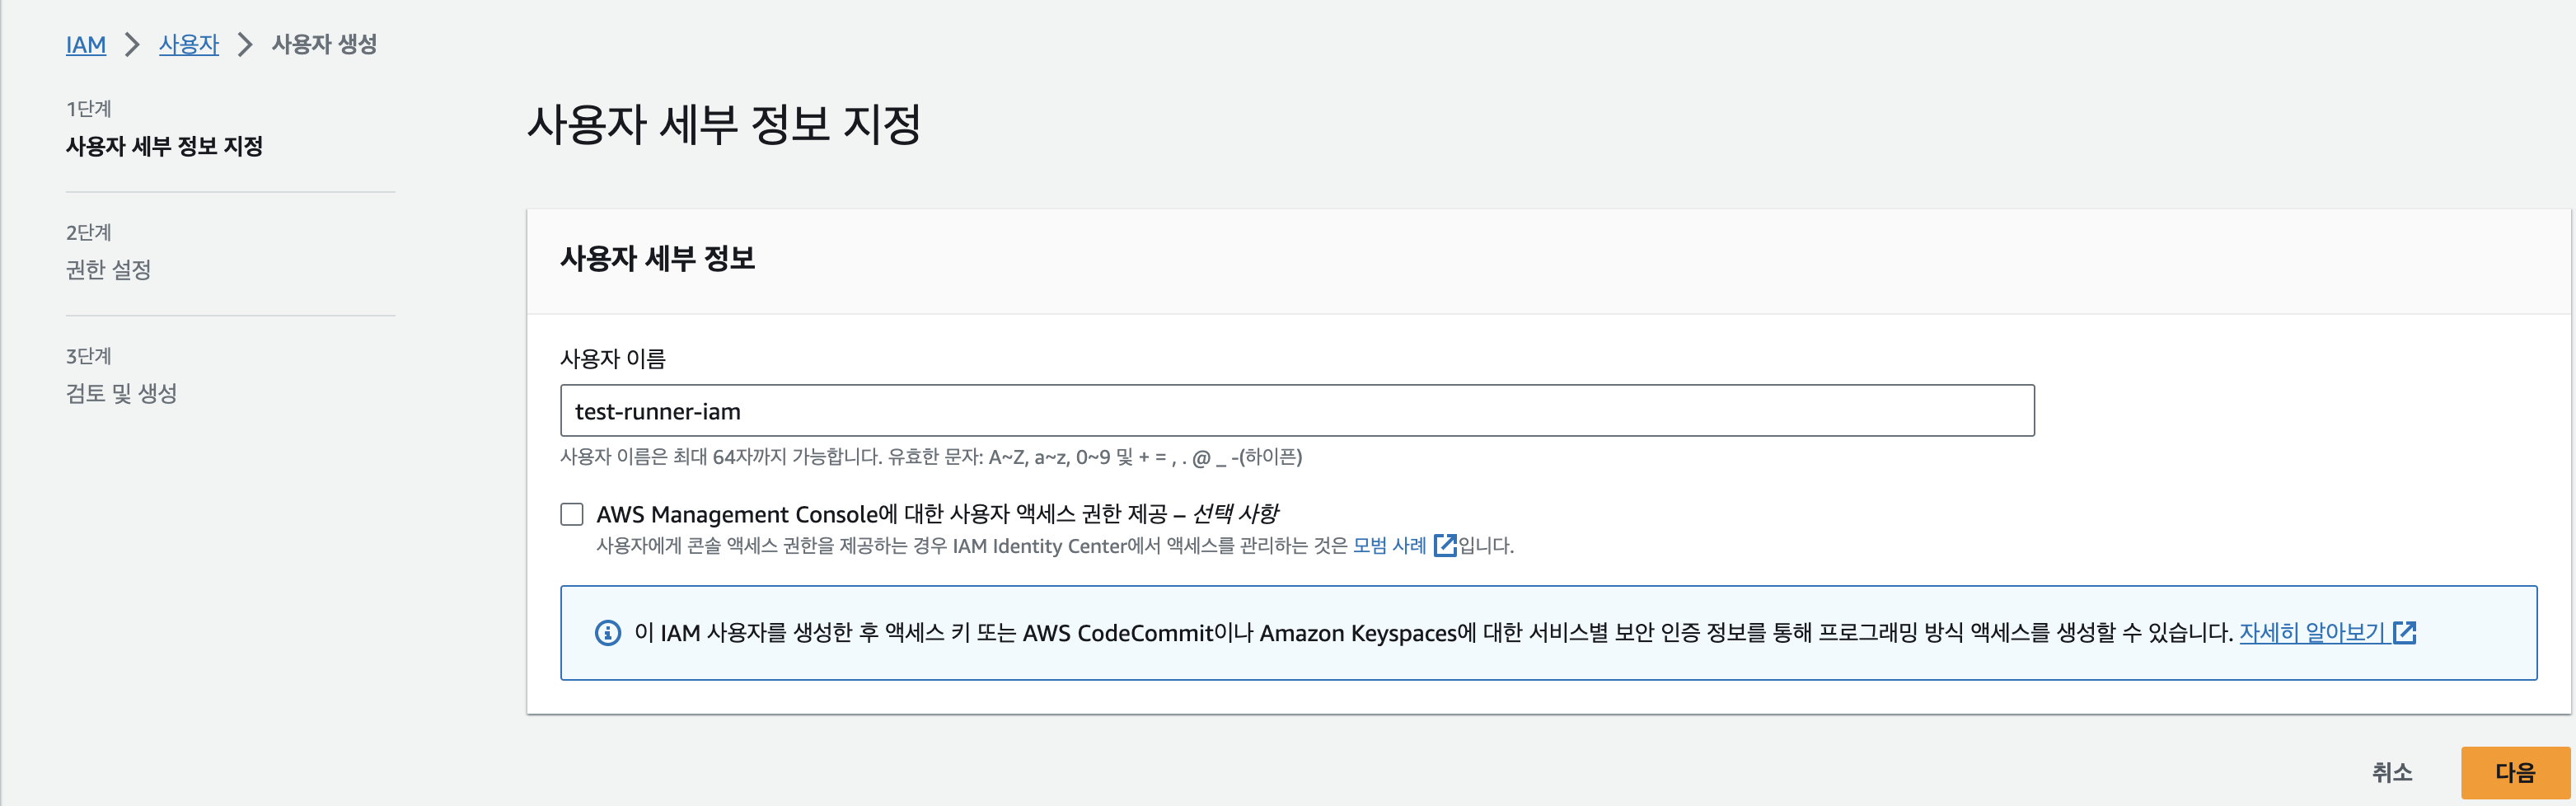
Task: Click the IAM breadcrumb link
Action: (86, 45)
